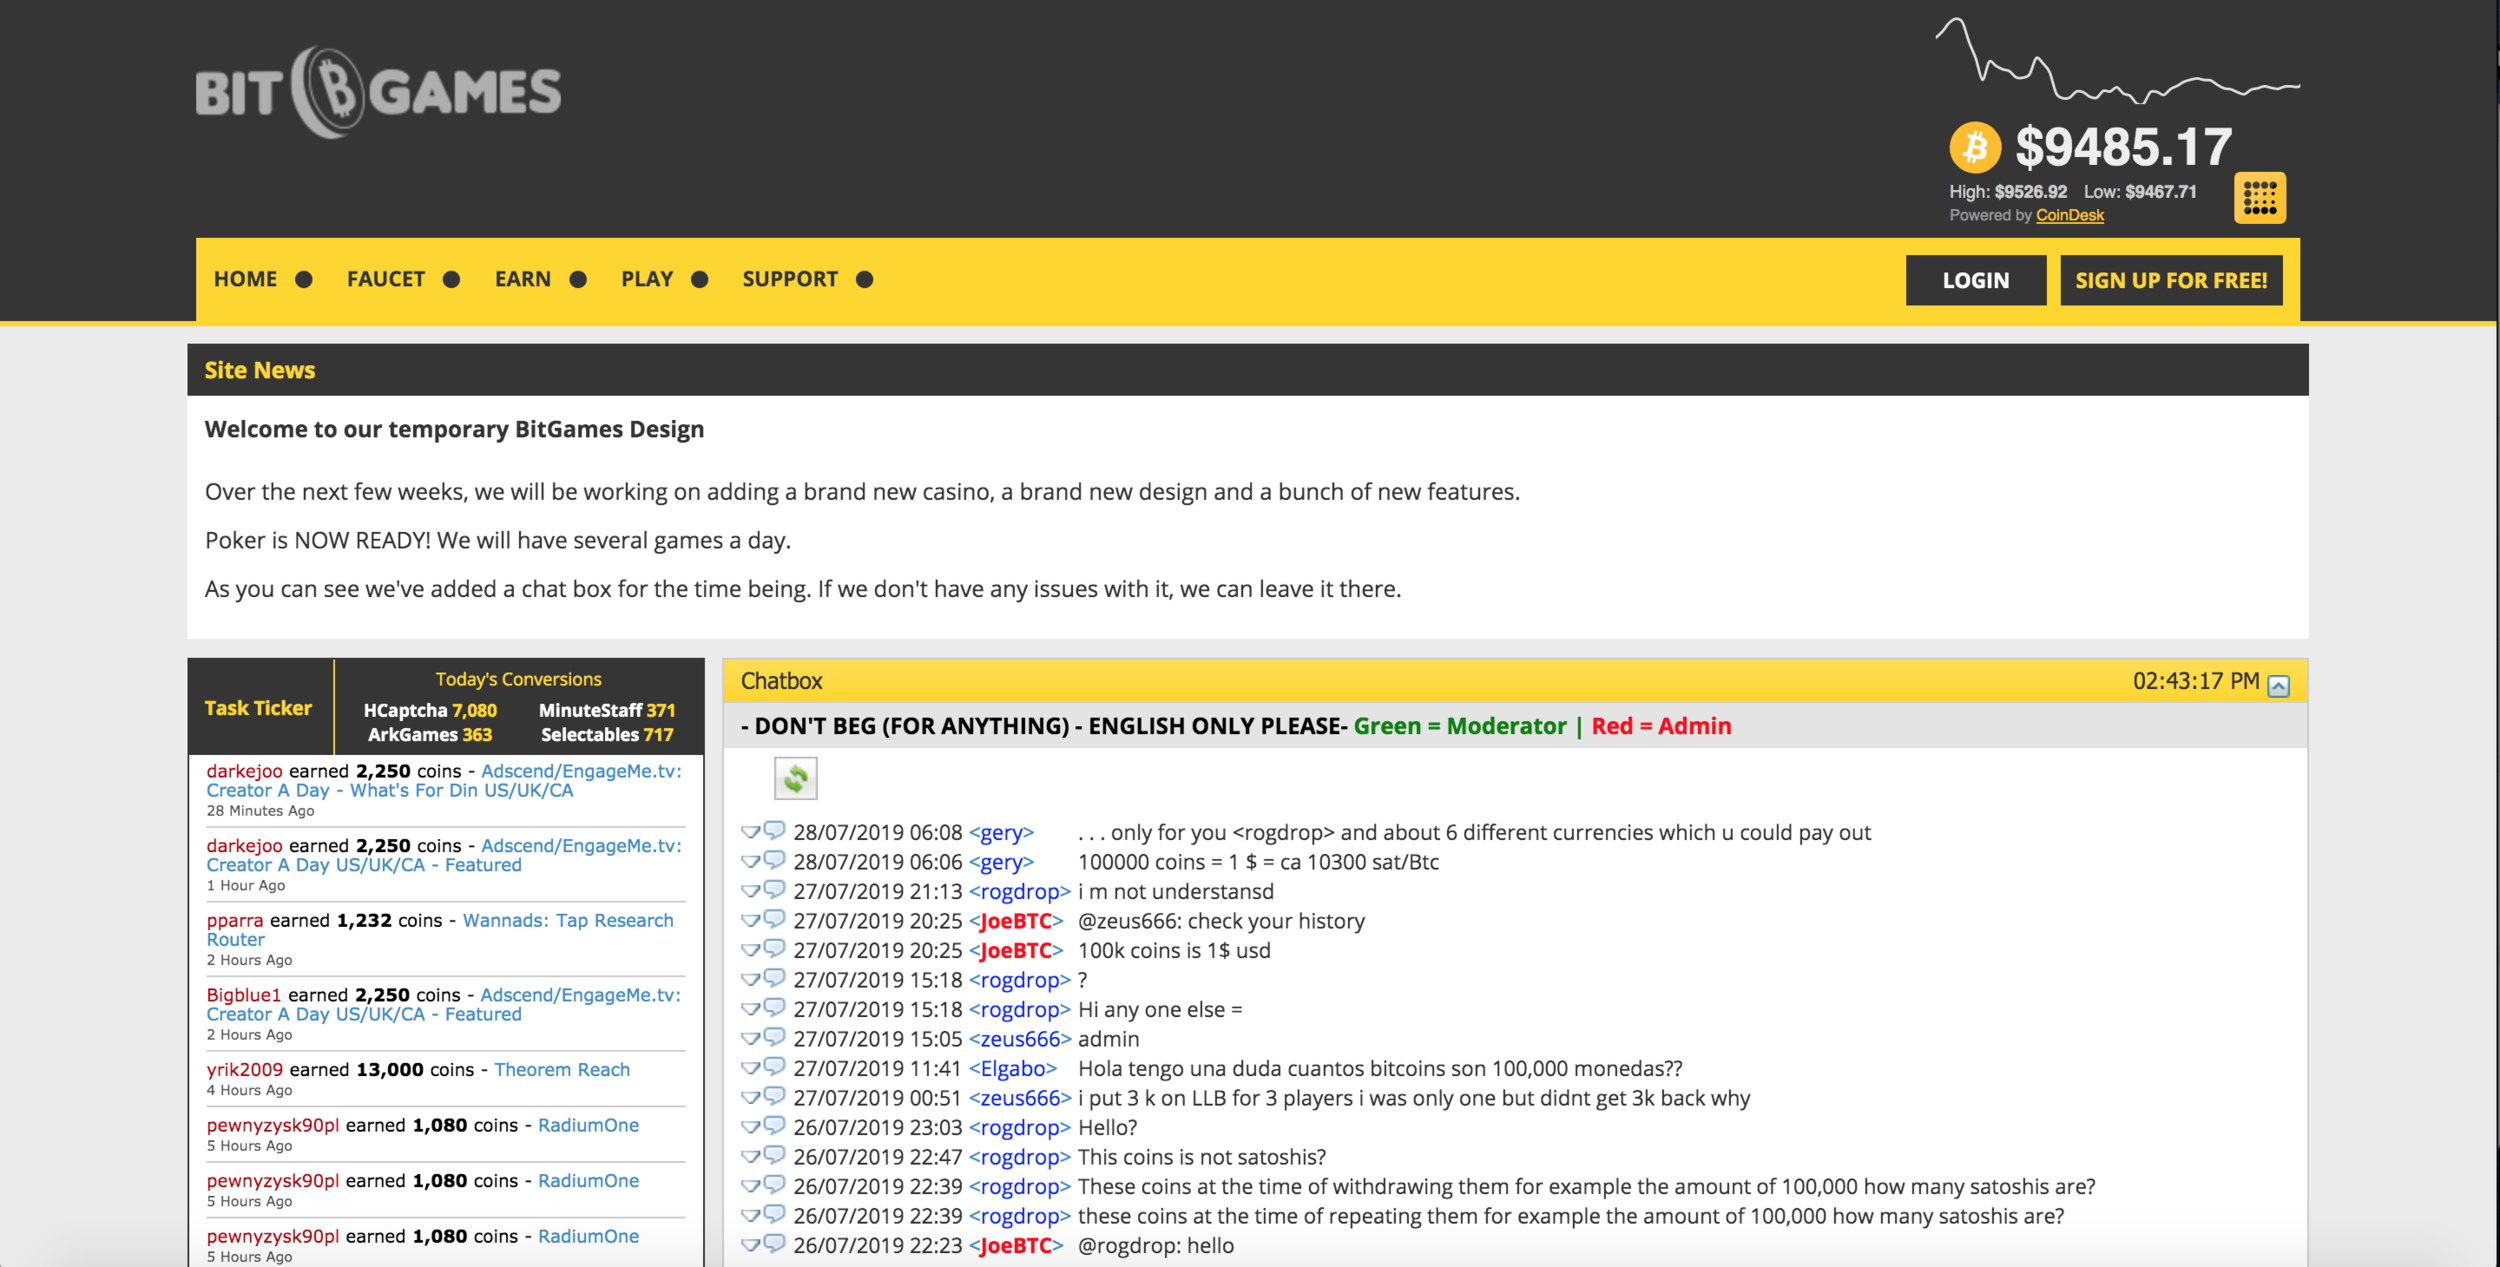Screen dimensions: 2500x1267
Task: Click the chat bubble icon on gery message
Action: pyautogui.click(x=774, y=832)
